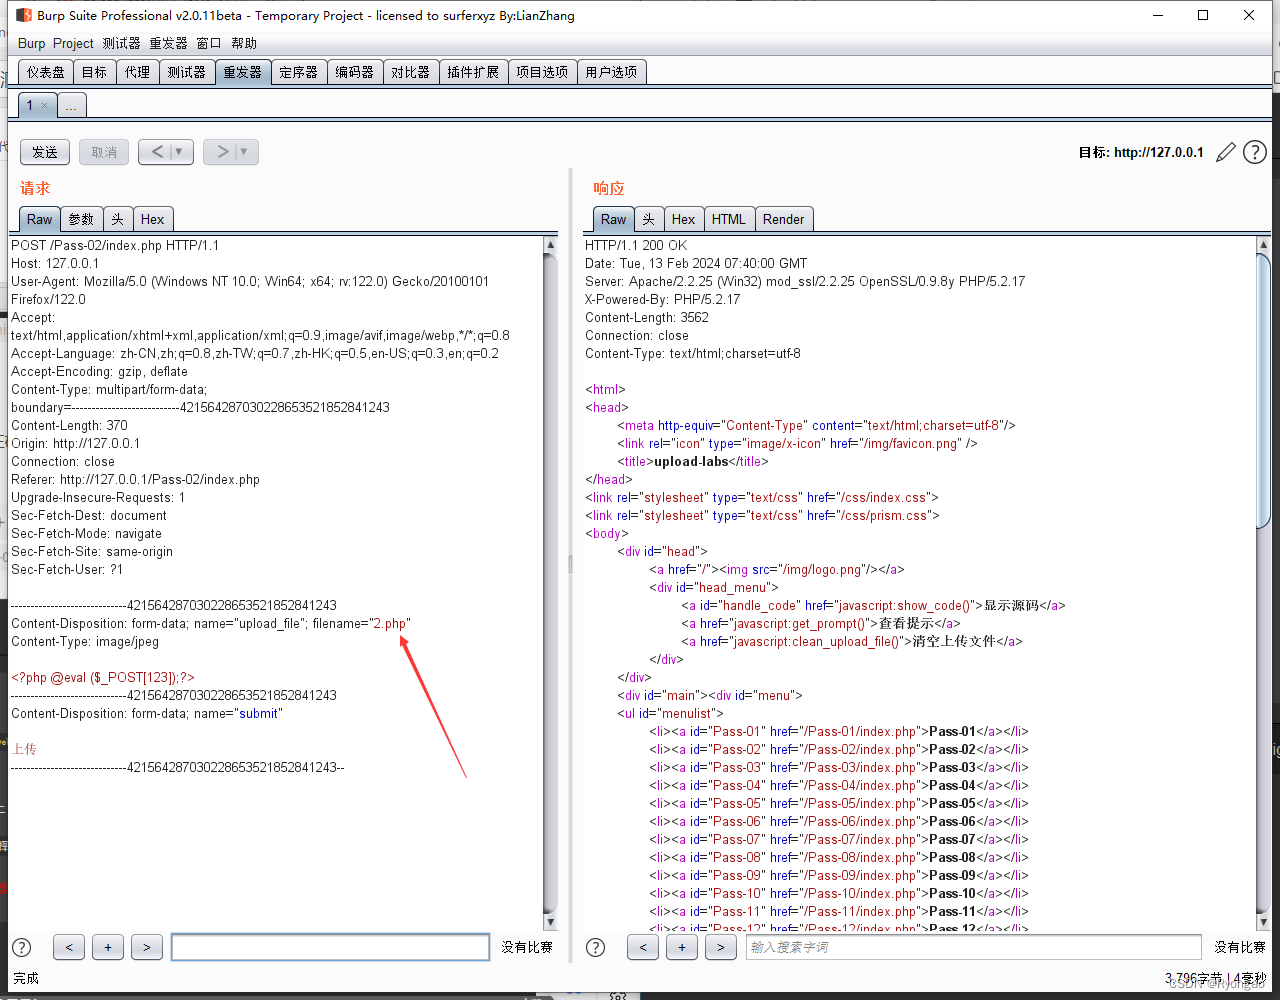Viewport: 1280px width, 1000px height.
Task: Switch to the 定序器 tab
Action: [298, 72]
